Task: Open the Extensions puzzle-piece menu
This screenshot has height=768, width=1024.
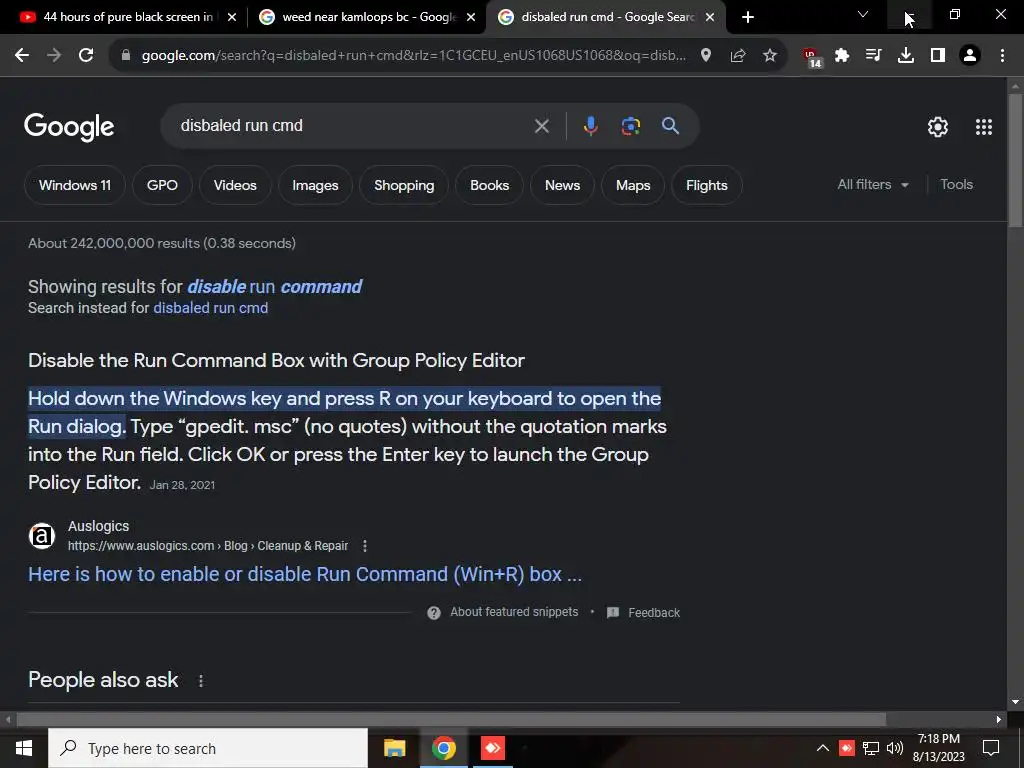Action: (842, 56)
